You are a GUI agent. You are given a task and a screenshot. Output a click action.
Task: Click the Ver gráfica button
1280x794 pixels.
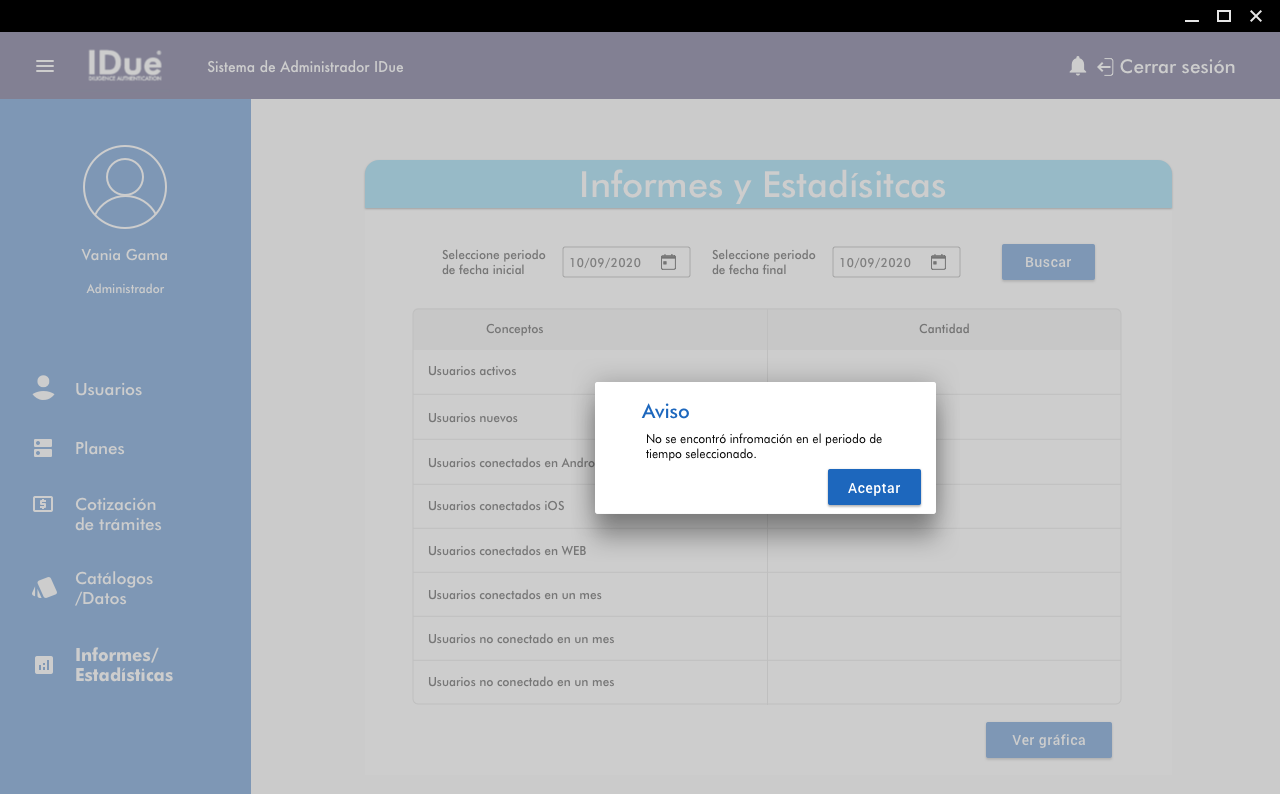pyautogui.click(x=1048, y=740)
